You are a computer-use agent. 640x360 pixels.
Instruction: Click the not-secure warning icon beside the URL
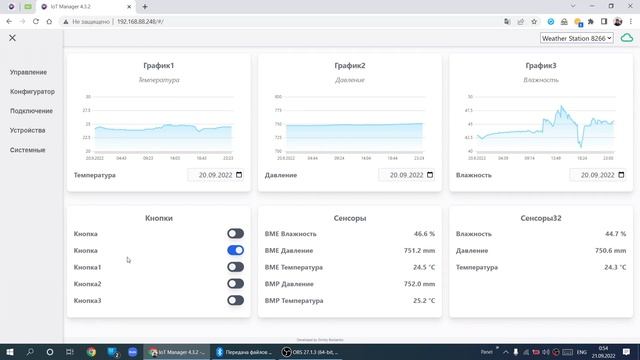coord(65,22)
